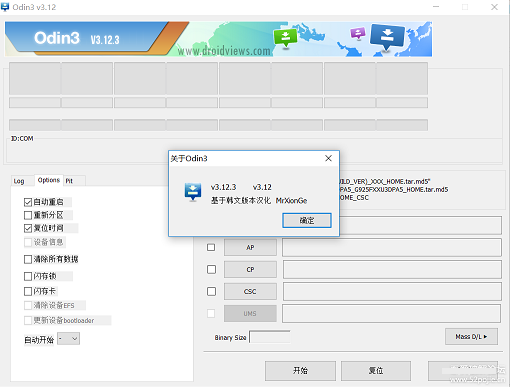Open the 自动开始 dropdown
Viewport: 511px width, 387px height.
(68, 339)
